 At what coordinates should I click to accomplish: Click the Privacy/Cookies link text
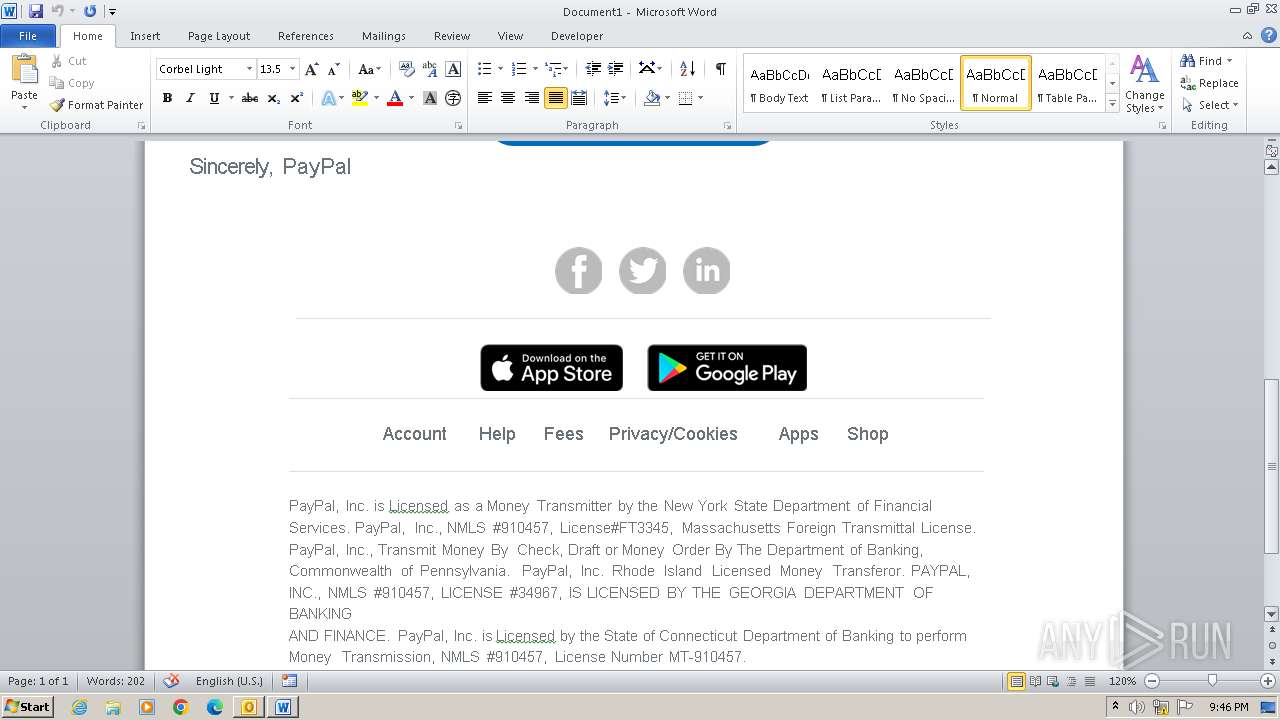click(673, 434)
